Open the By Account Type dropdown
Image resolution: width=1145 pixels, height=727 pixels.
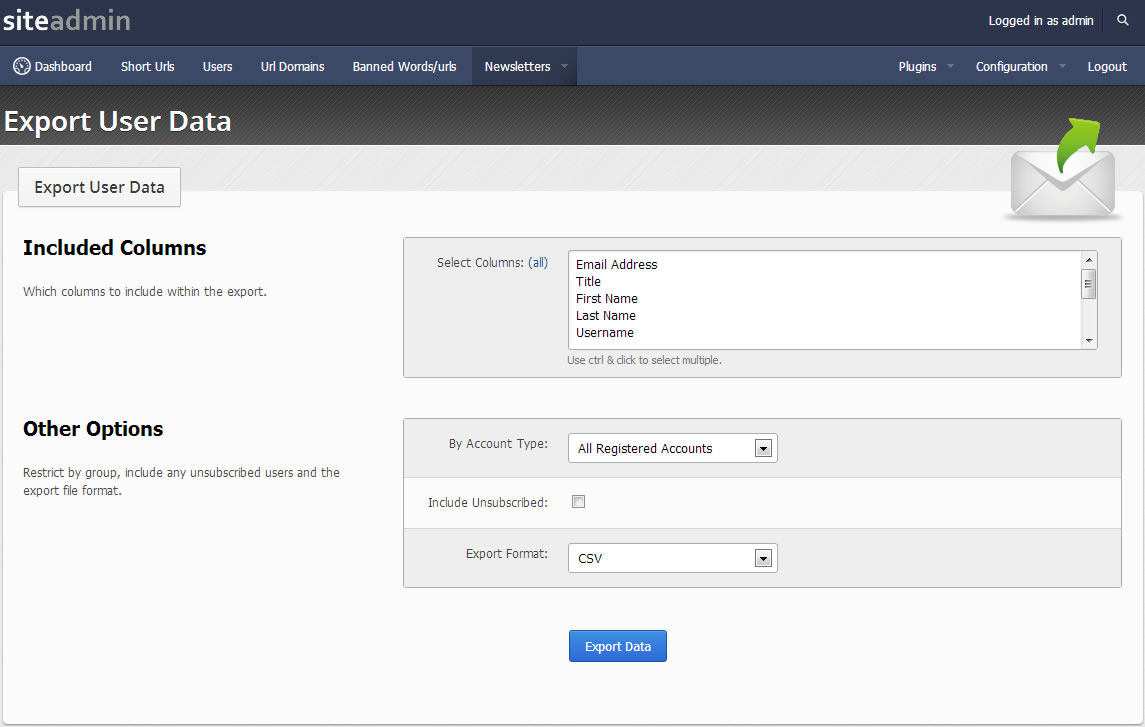tap(672, 448)
